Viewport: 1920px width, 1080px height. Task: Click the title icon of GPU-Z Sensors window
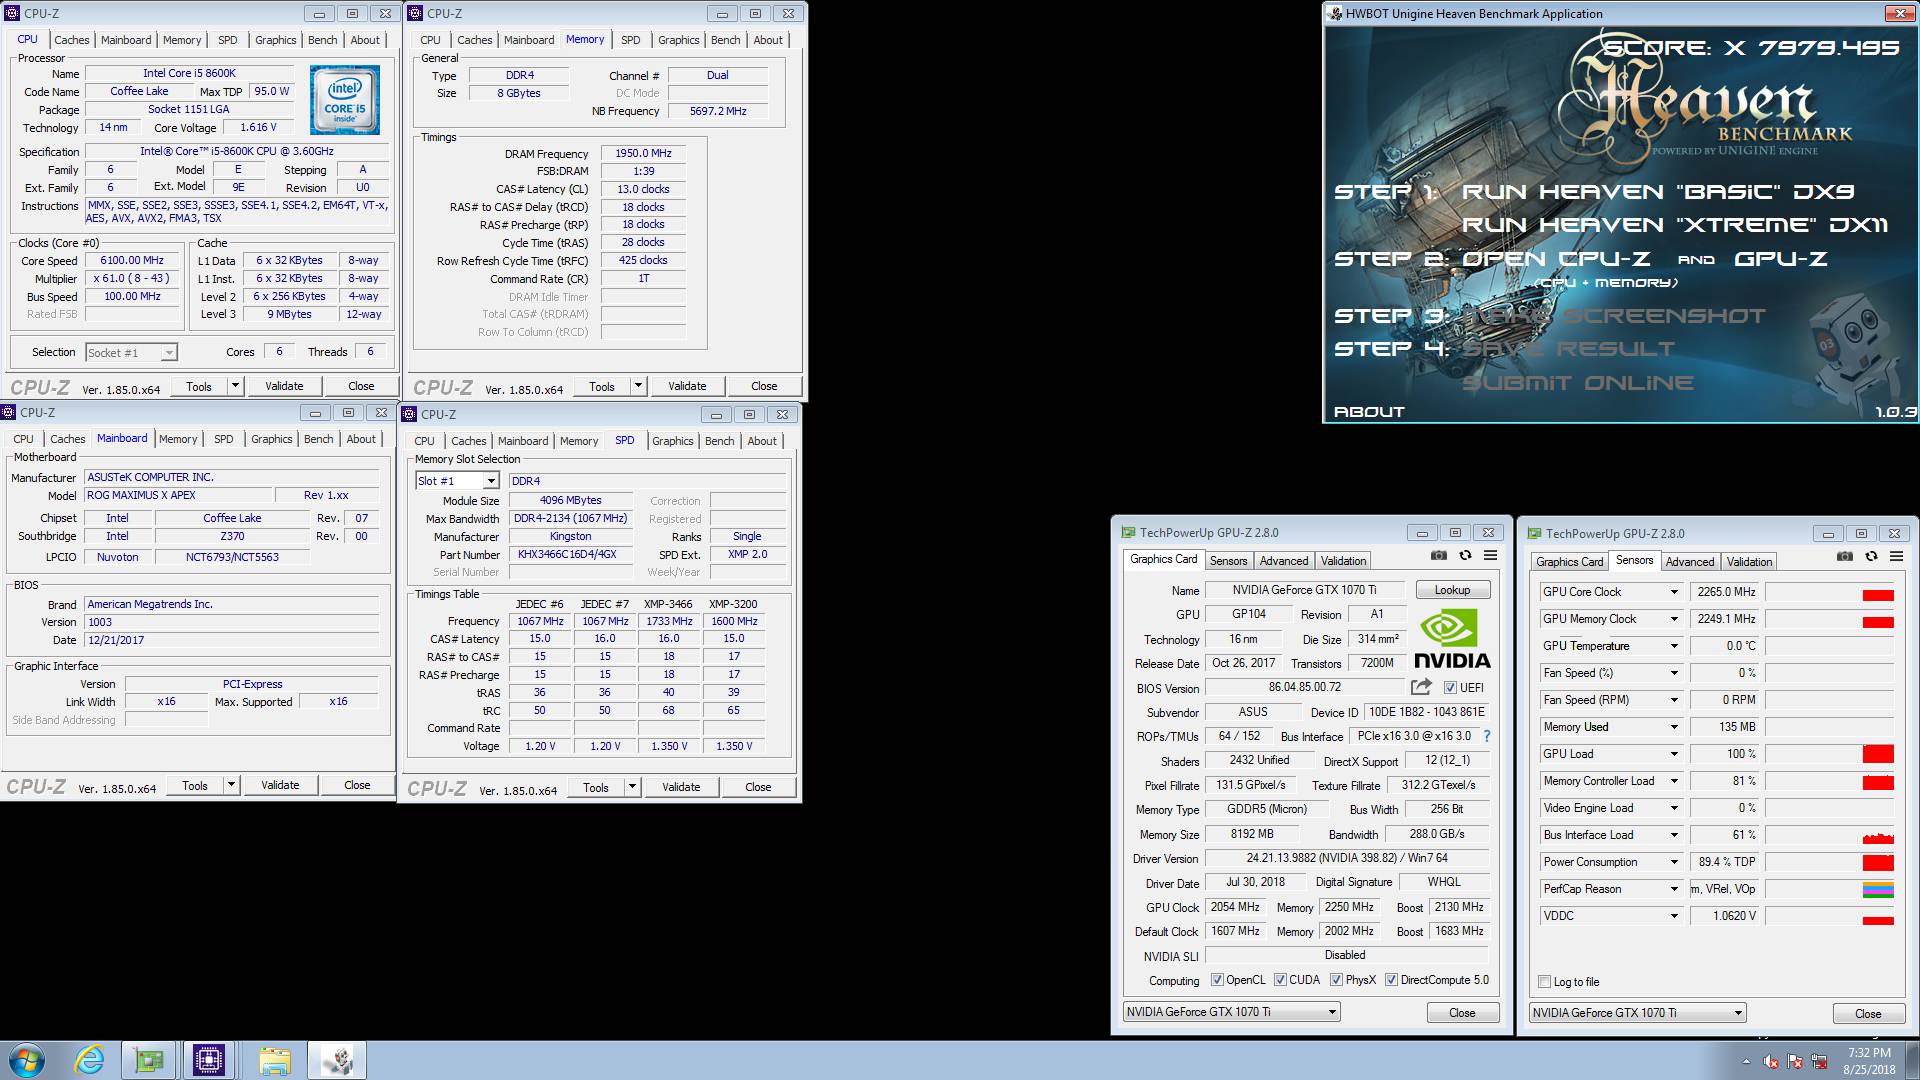pos(1534,533)
